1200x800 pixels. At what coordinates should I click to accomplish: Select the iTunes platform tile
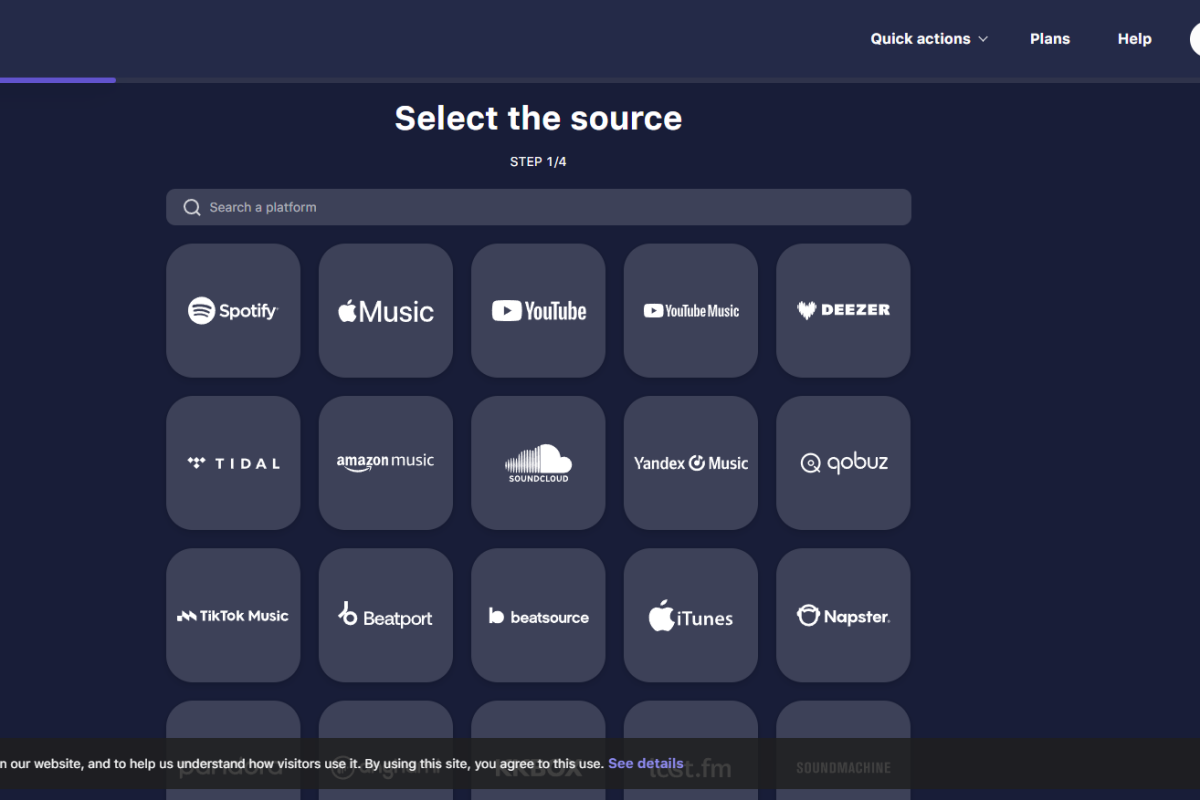click(x=691, y=616)
